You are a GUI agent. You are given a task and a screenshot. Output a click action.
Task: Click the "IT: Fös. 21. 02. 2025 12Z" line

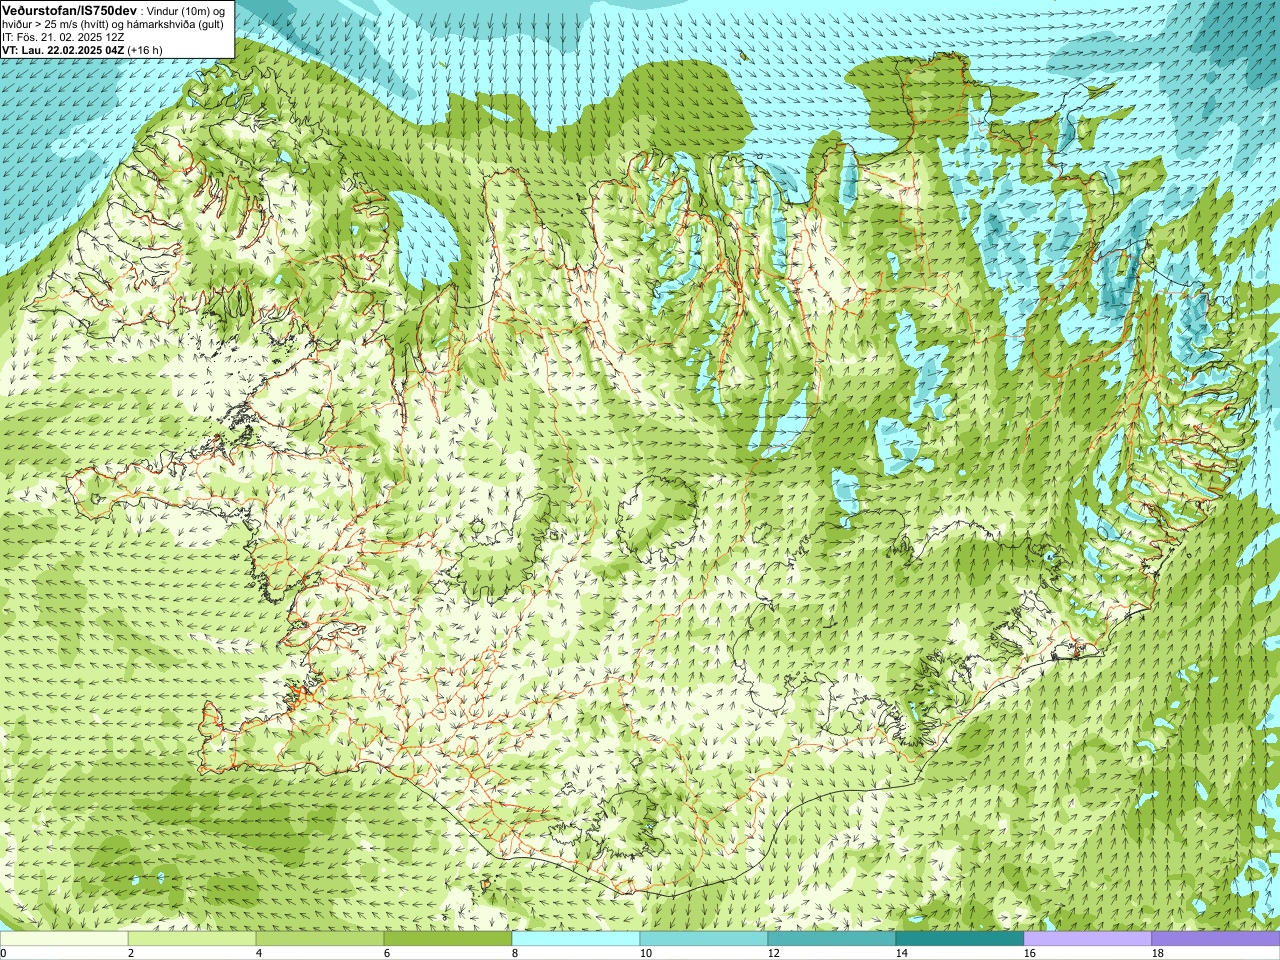[x=63, y=37]
